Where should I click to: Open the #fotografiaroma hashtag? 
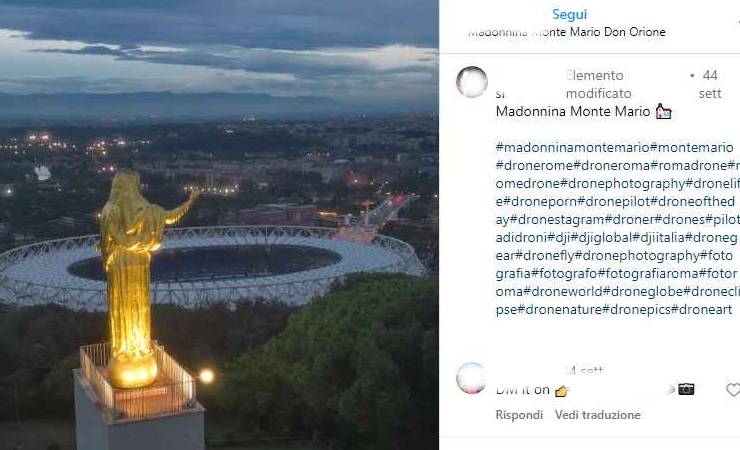(x=647, y=274)
